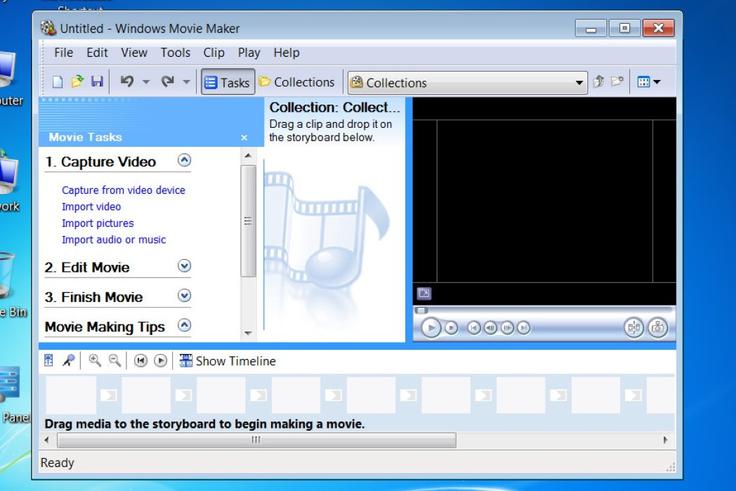Click the Import pictures link
Viewport: 736px width, 491px height.
coord(98,223)
